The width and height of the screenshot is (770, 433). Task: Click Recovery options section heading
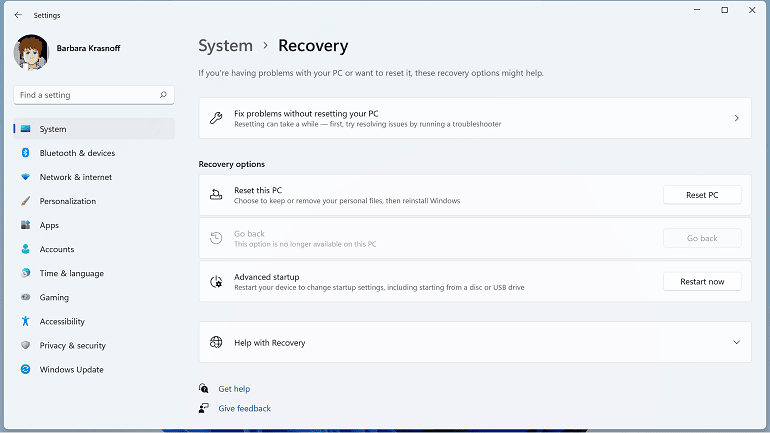232,164
